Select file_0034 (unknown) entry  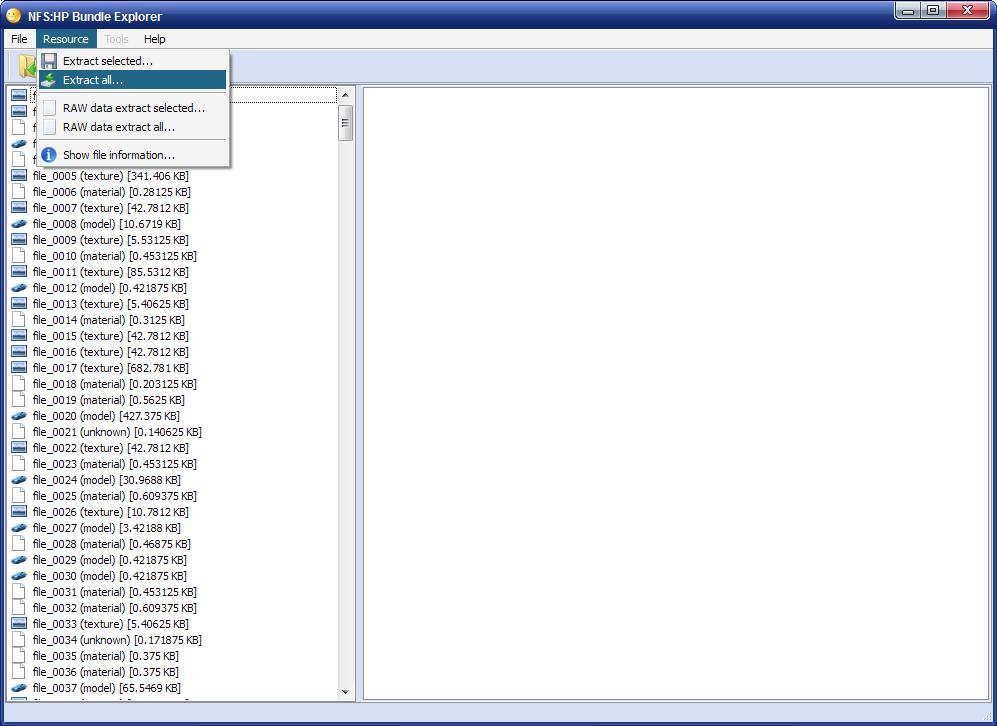117,640
